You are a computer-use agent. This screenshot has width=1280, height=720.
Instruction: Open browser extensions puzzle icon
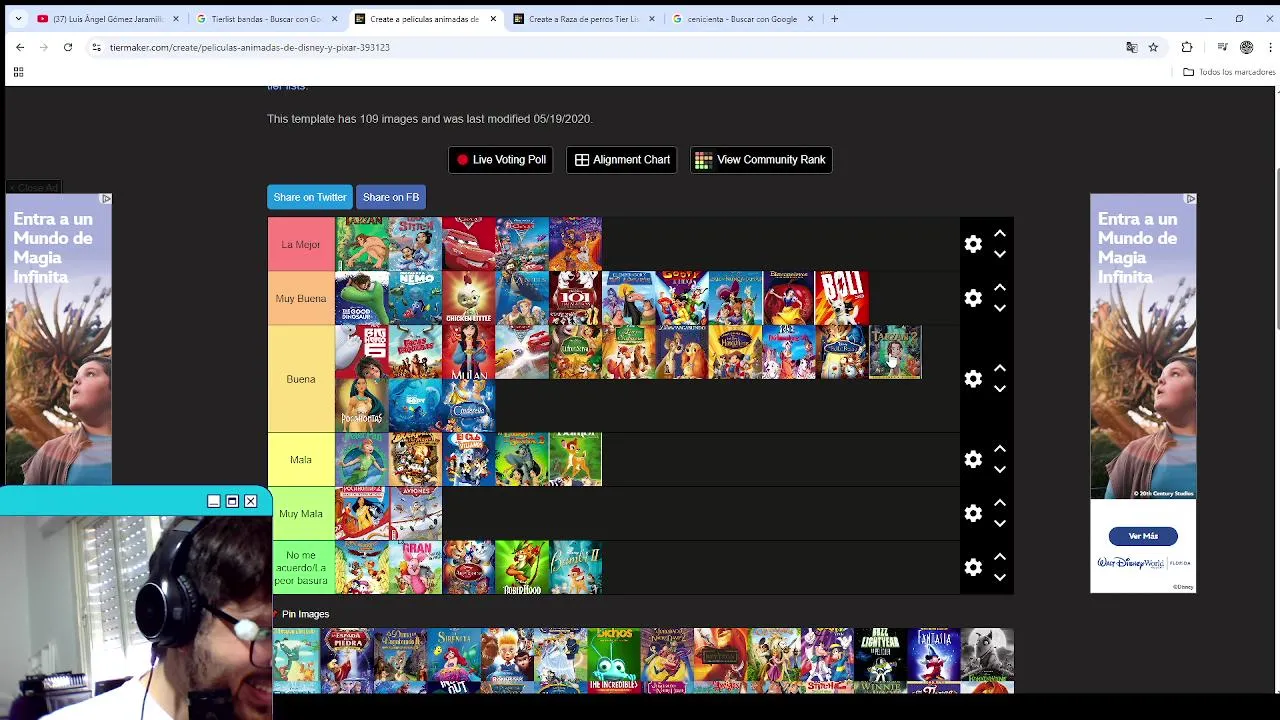click(x=1187, y=47)
